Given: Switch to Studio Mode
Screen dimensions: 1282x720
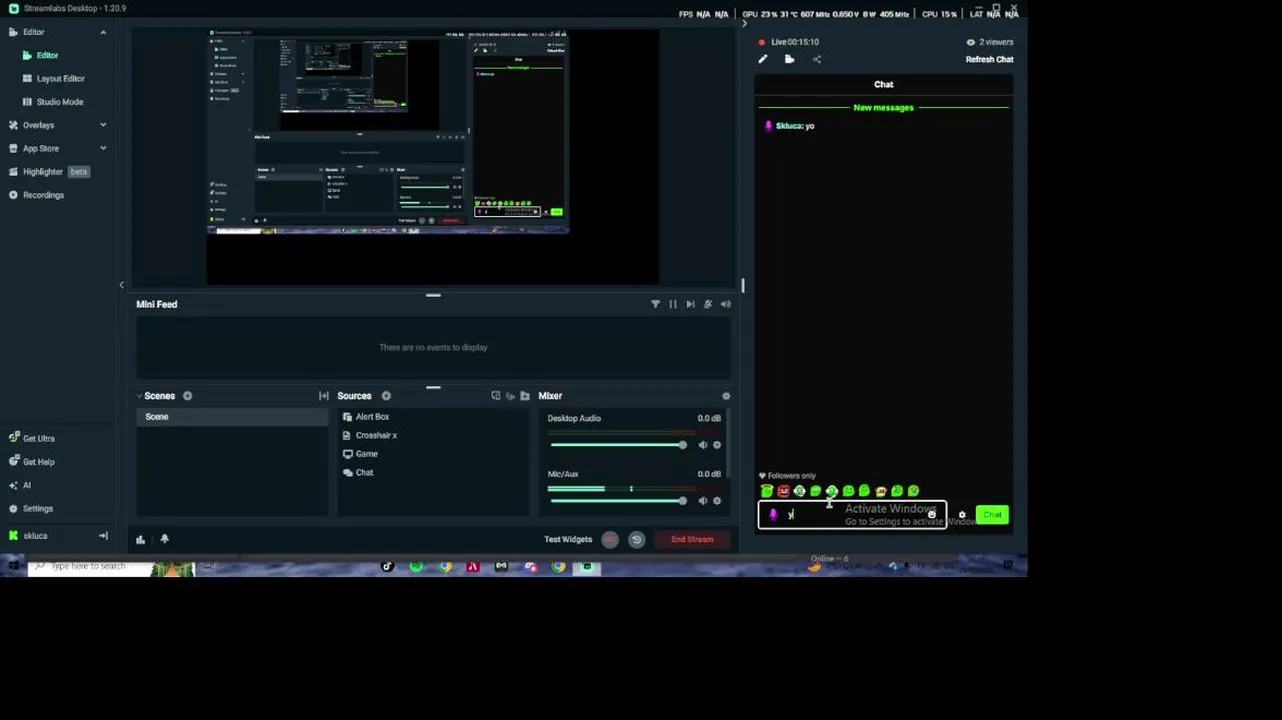Looking at the screenshot, I should pyautogui.click(x=59, y=102).
